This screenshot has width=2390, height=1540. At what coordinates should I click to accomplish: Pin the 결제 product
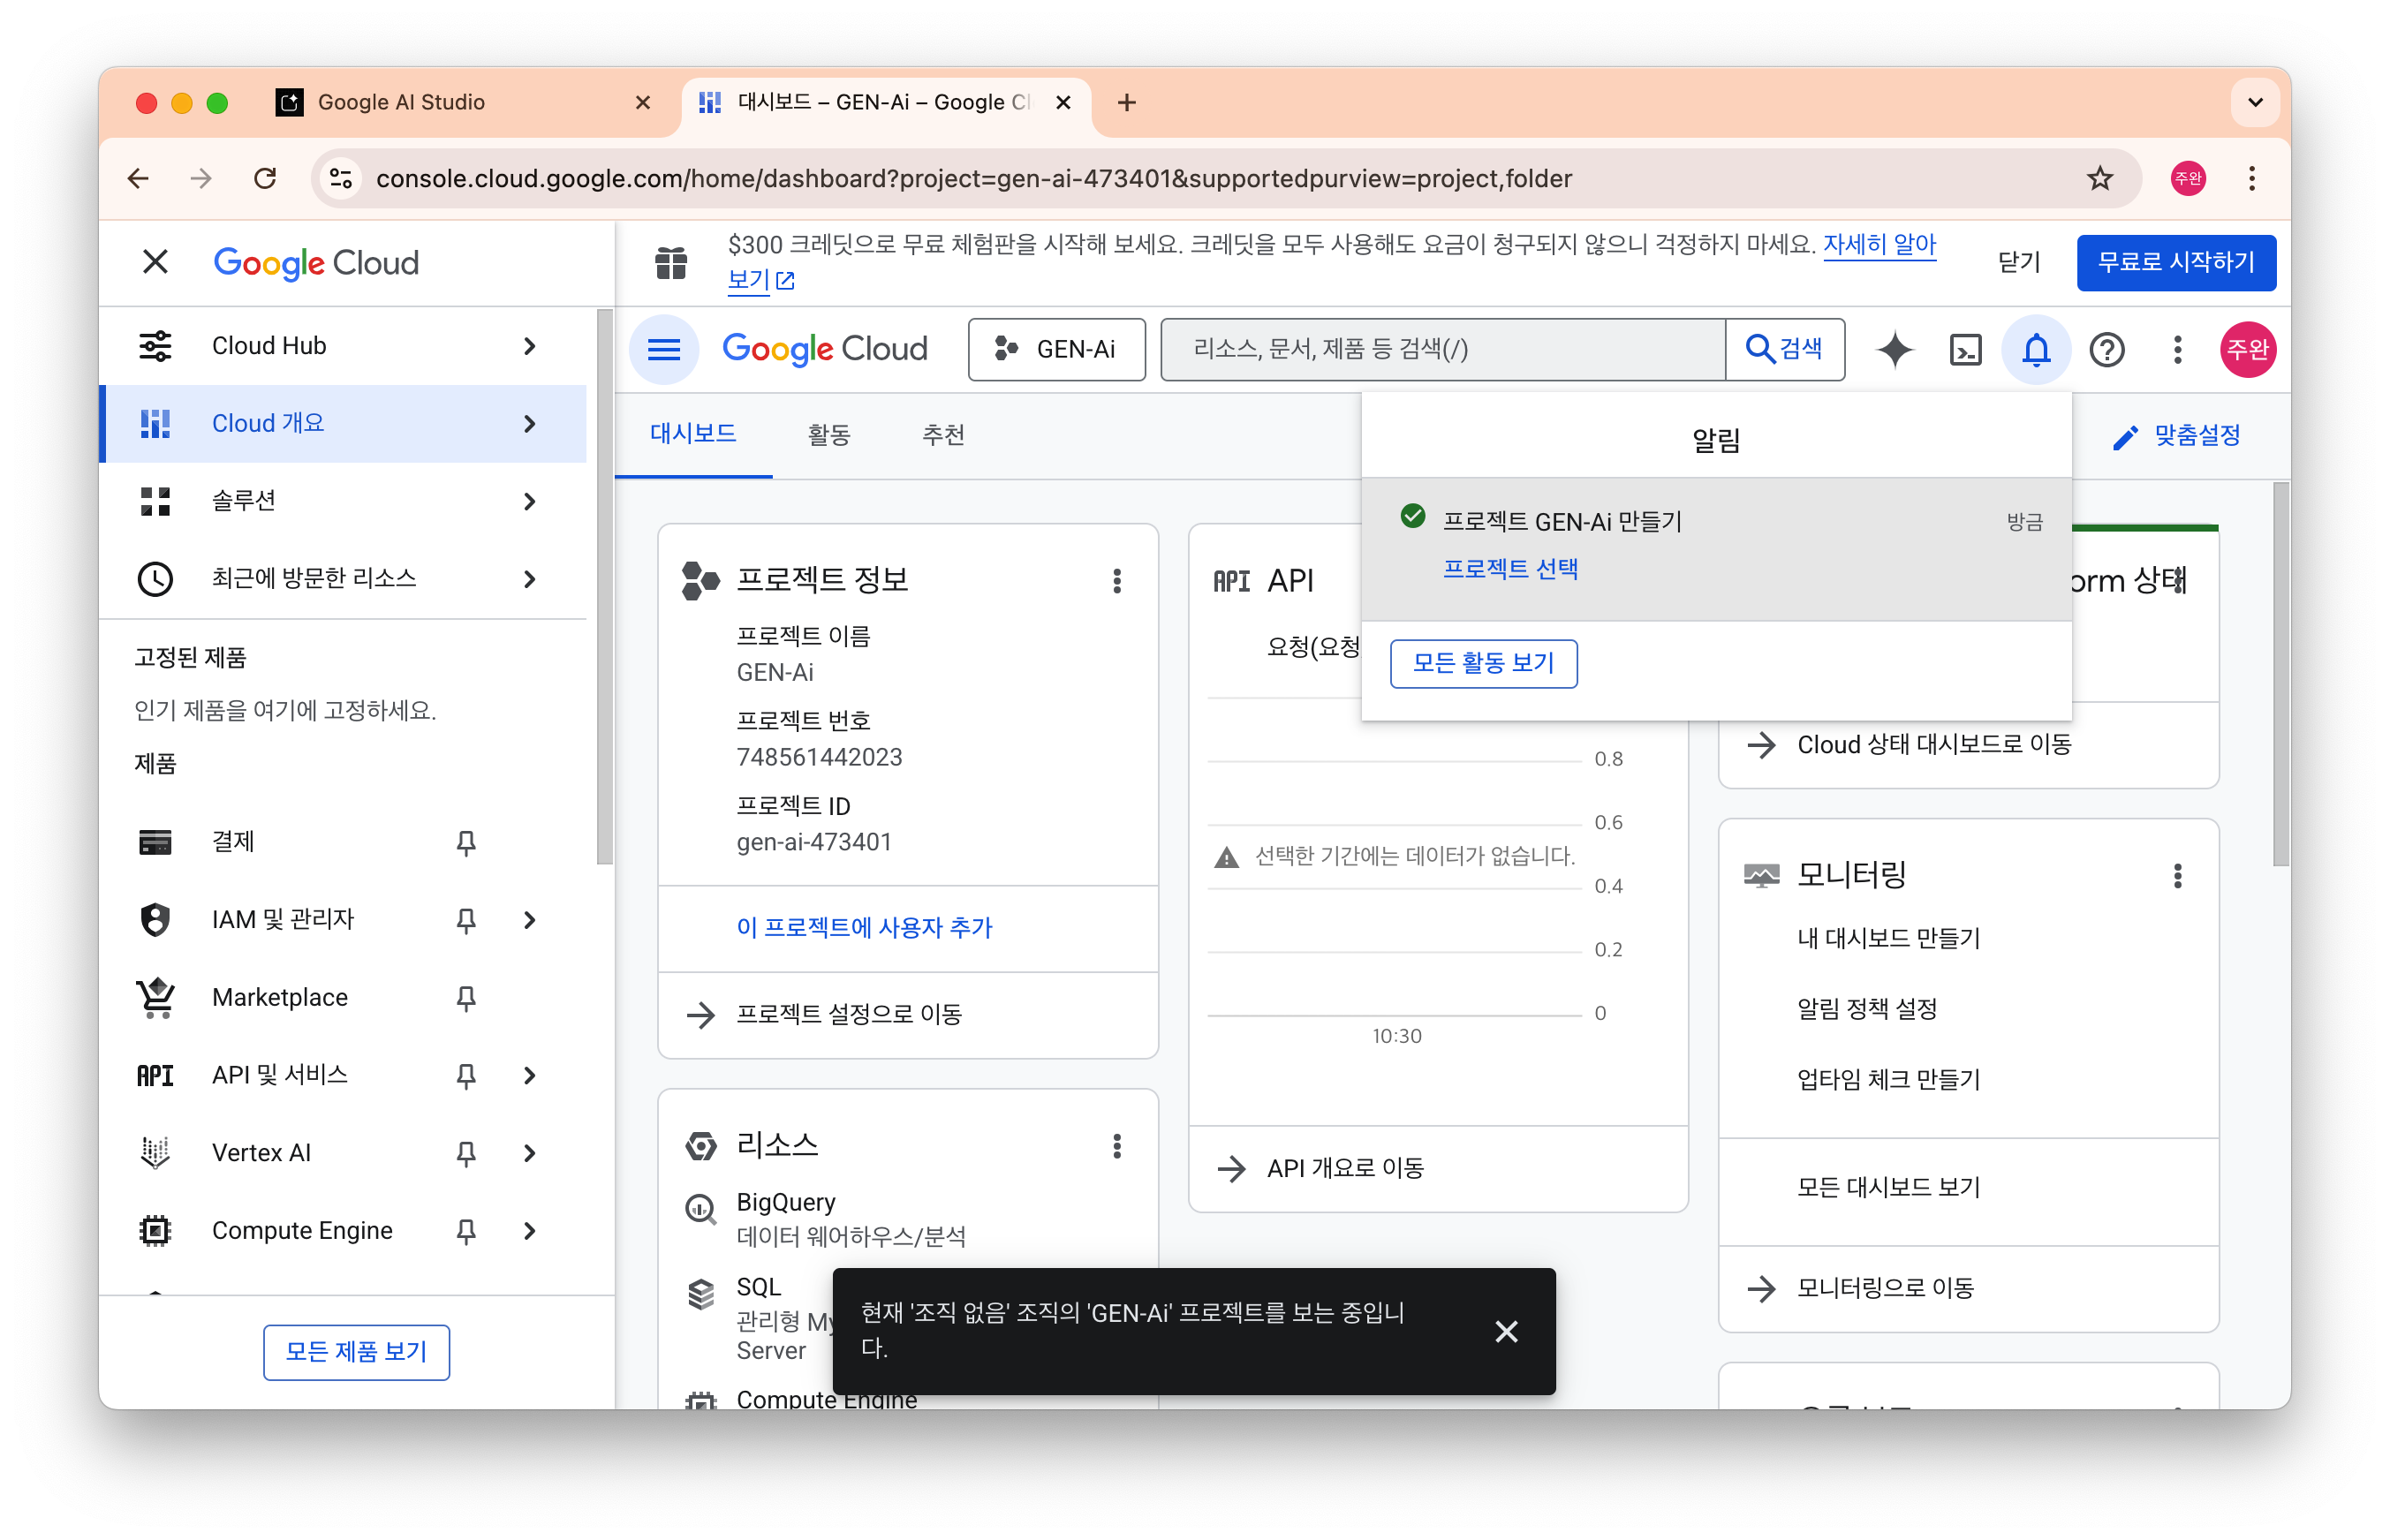[466, 842]
